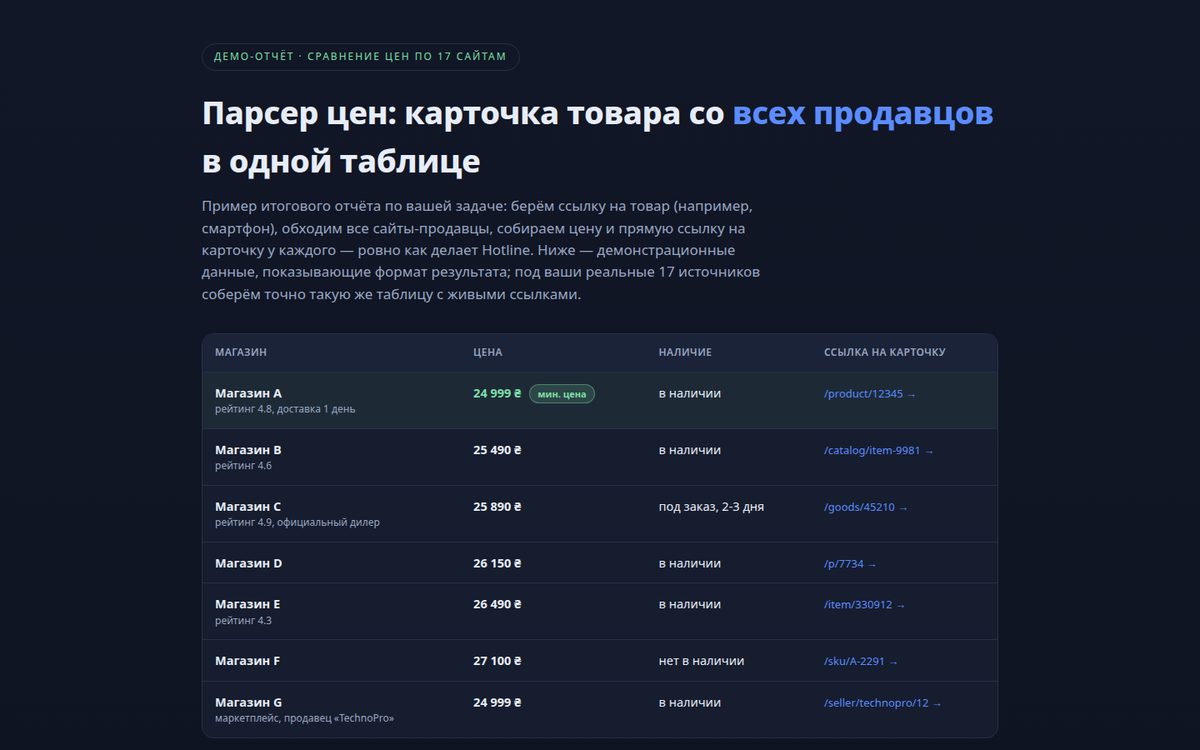Open the /product/12345 link
1200x750 pixels.
click(869, 394)
